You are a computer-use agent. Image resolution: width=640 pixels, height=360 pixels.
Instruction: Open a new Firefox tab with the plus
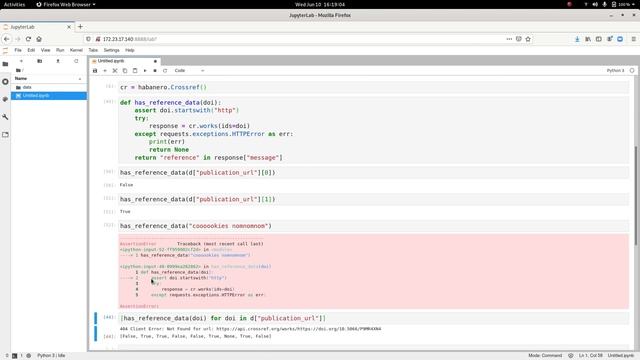[x=80, y=27]
